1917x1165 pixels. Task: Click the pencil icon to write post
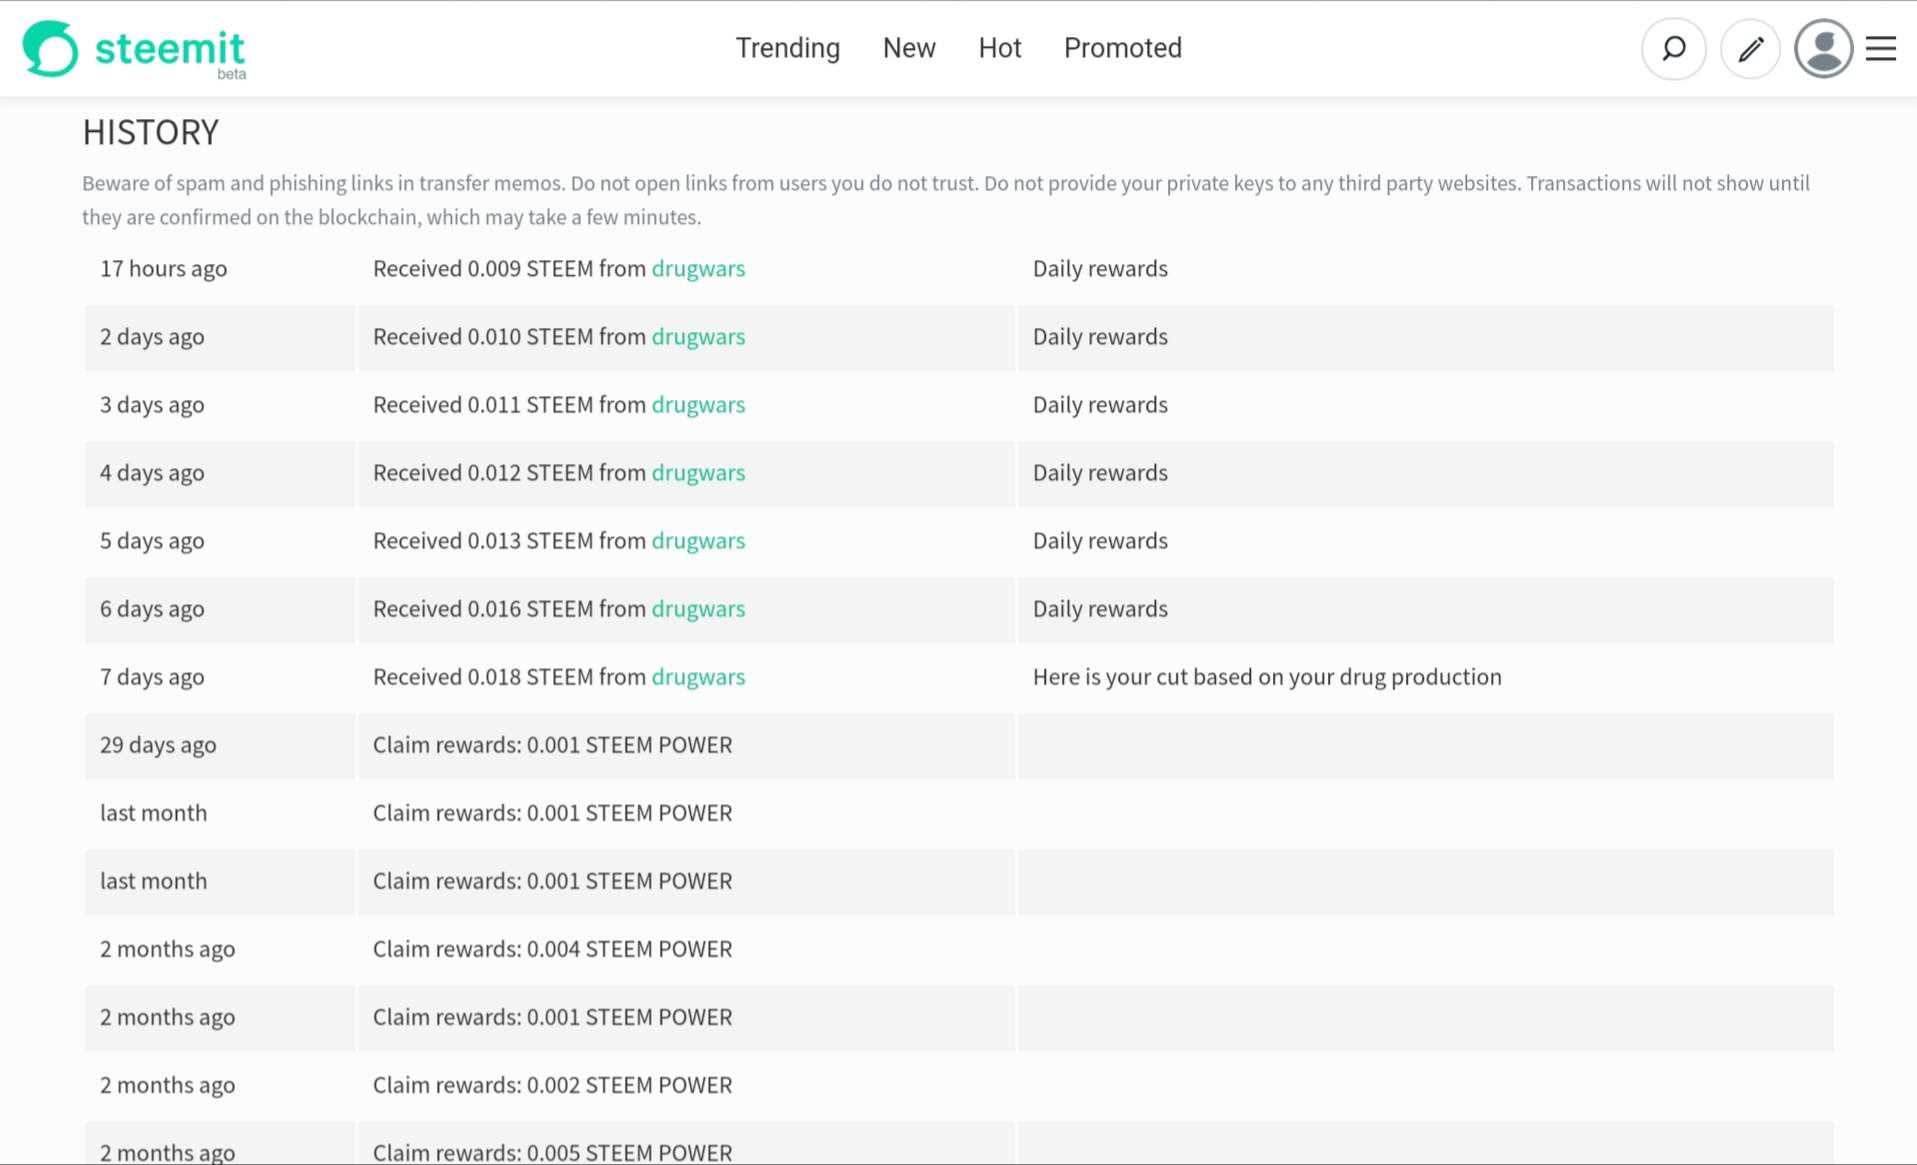point(1750,48)
